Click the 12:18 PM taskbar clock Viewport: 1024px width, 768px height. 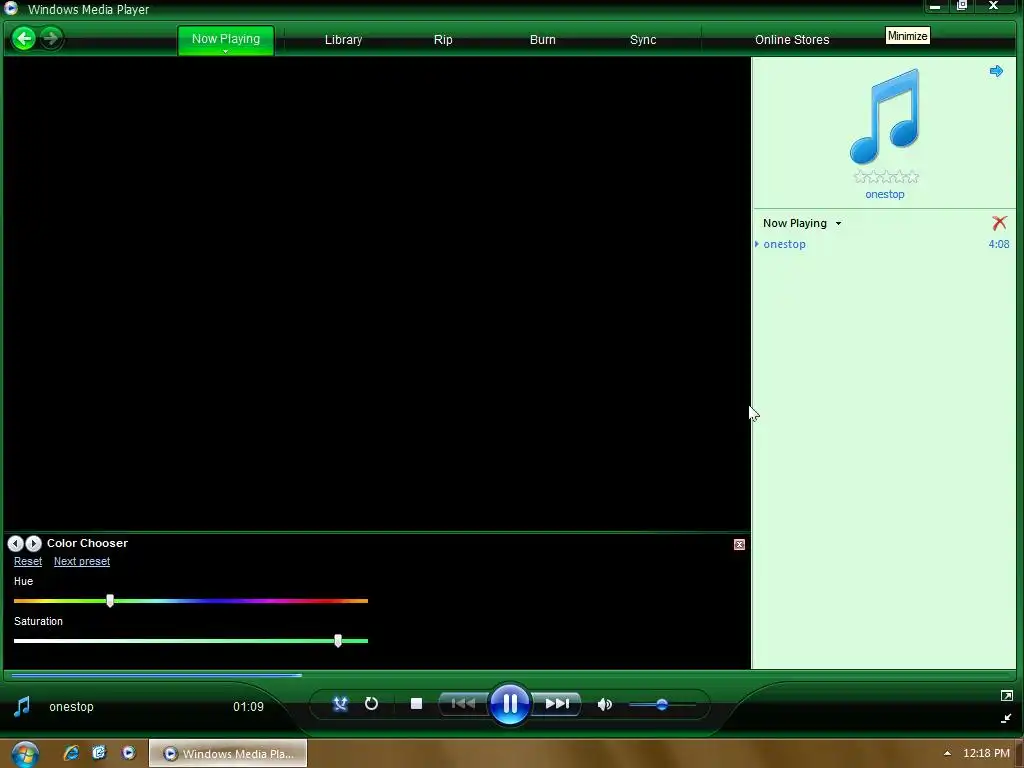tap(986, 754)
